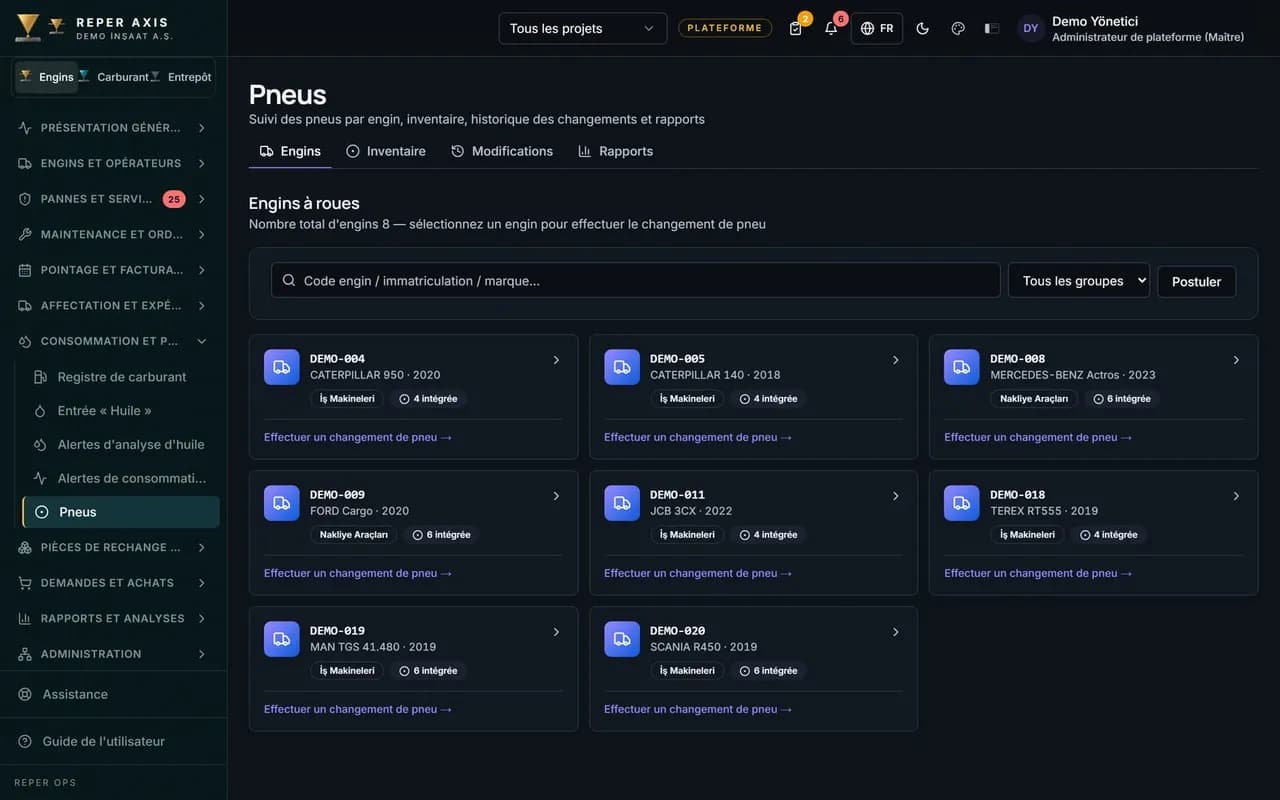
Task: Expand Maintenance et ordres section
Action: click(113, 234)
